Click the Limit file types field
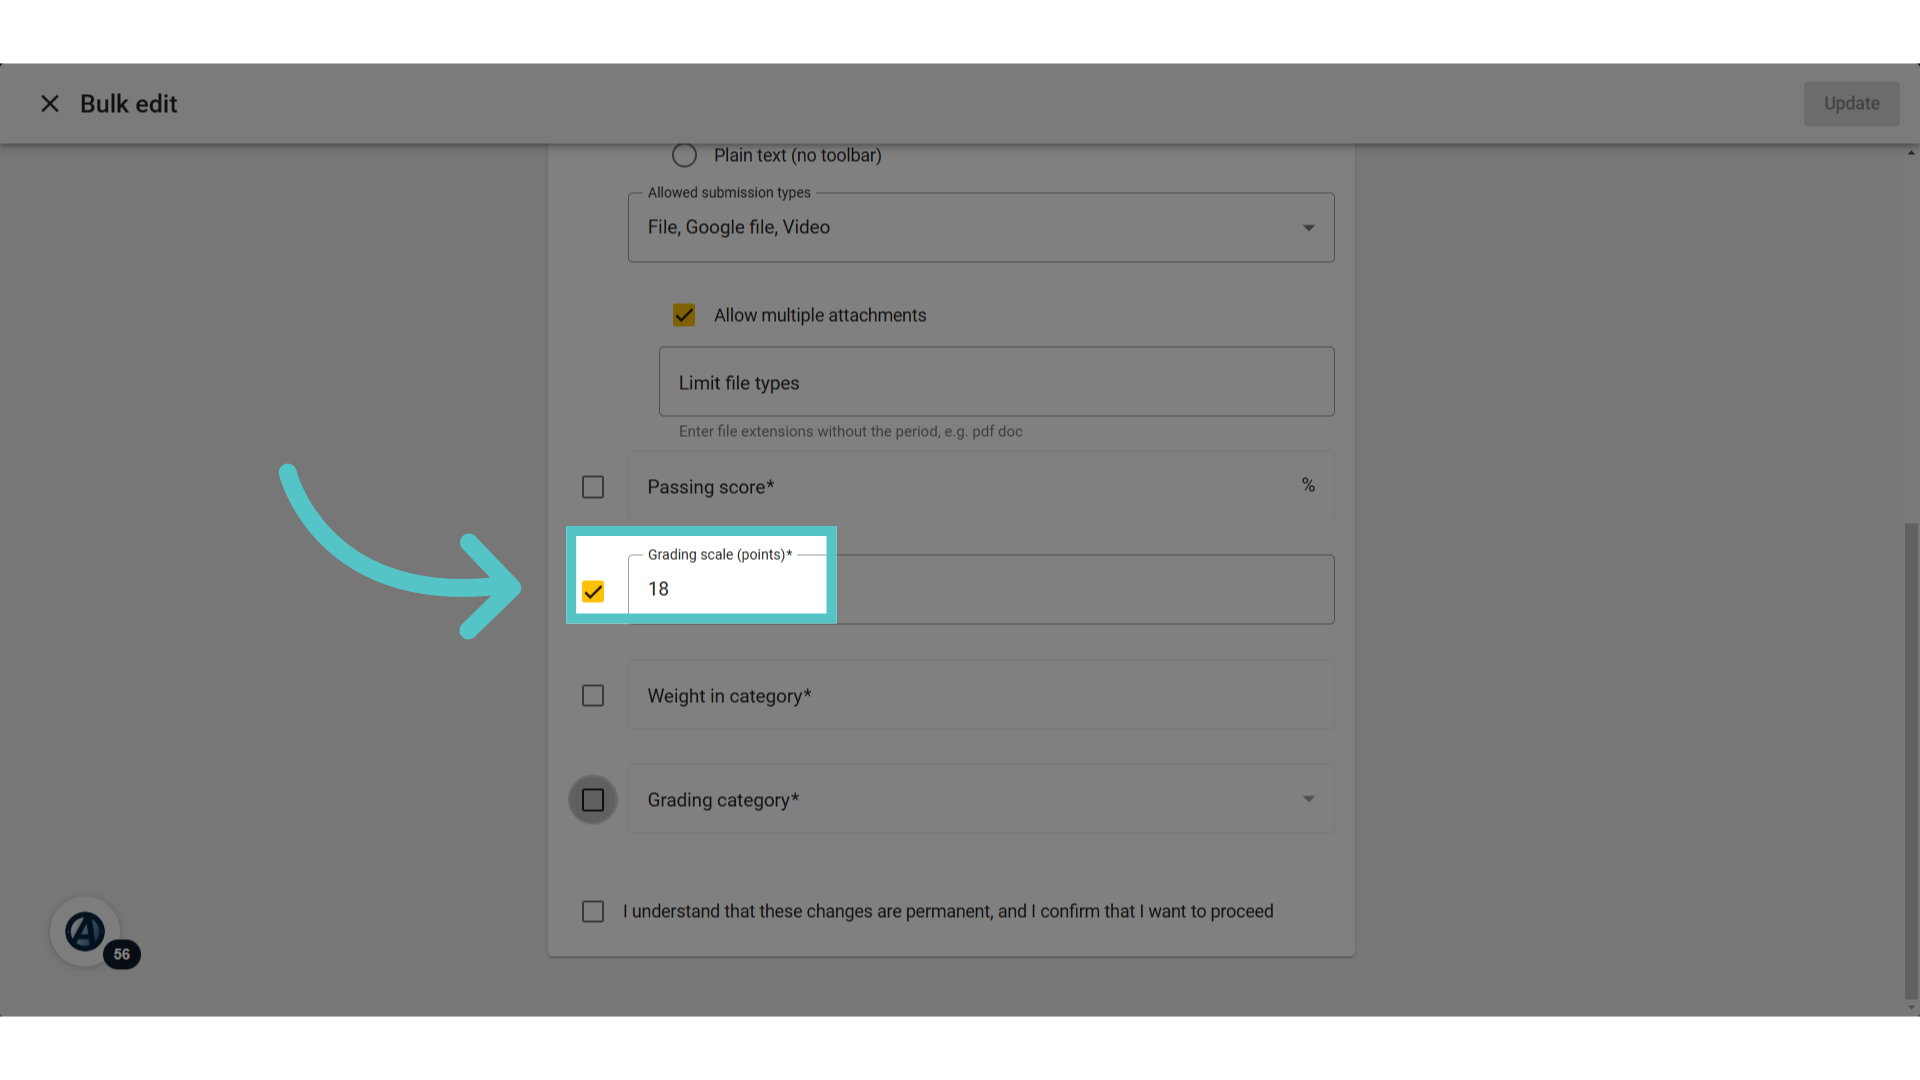This screenshot has width=1920, height=1080. pyautogui.click(x=996, y=382)
